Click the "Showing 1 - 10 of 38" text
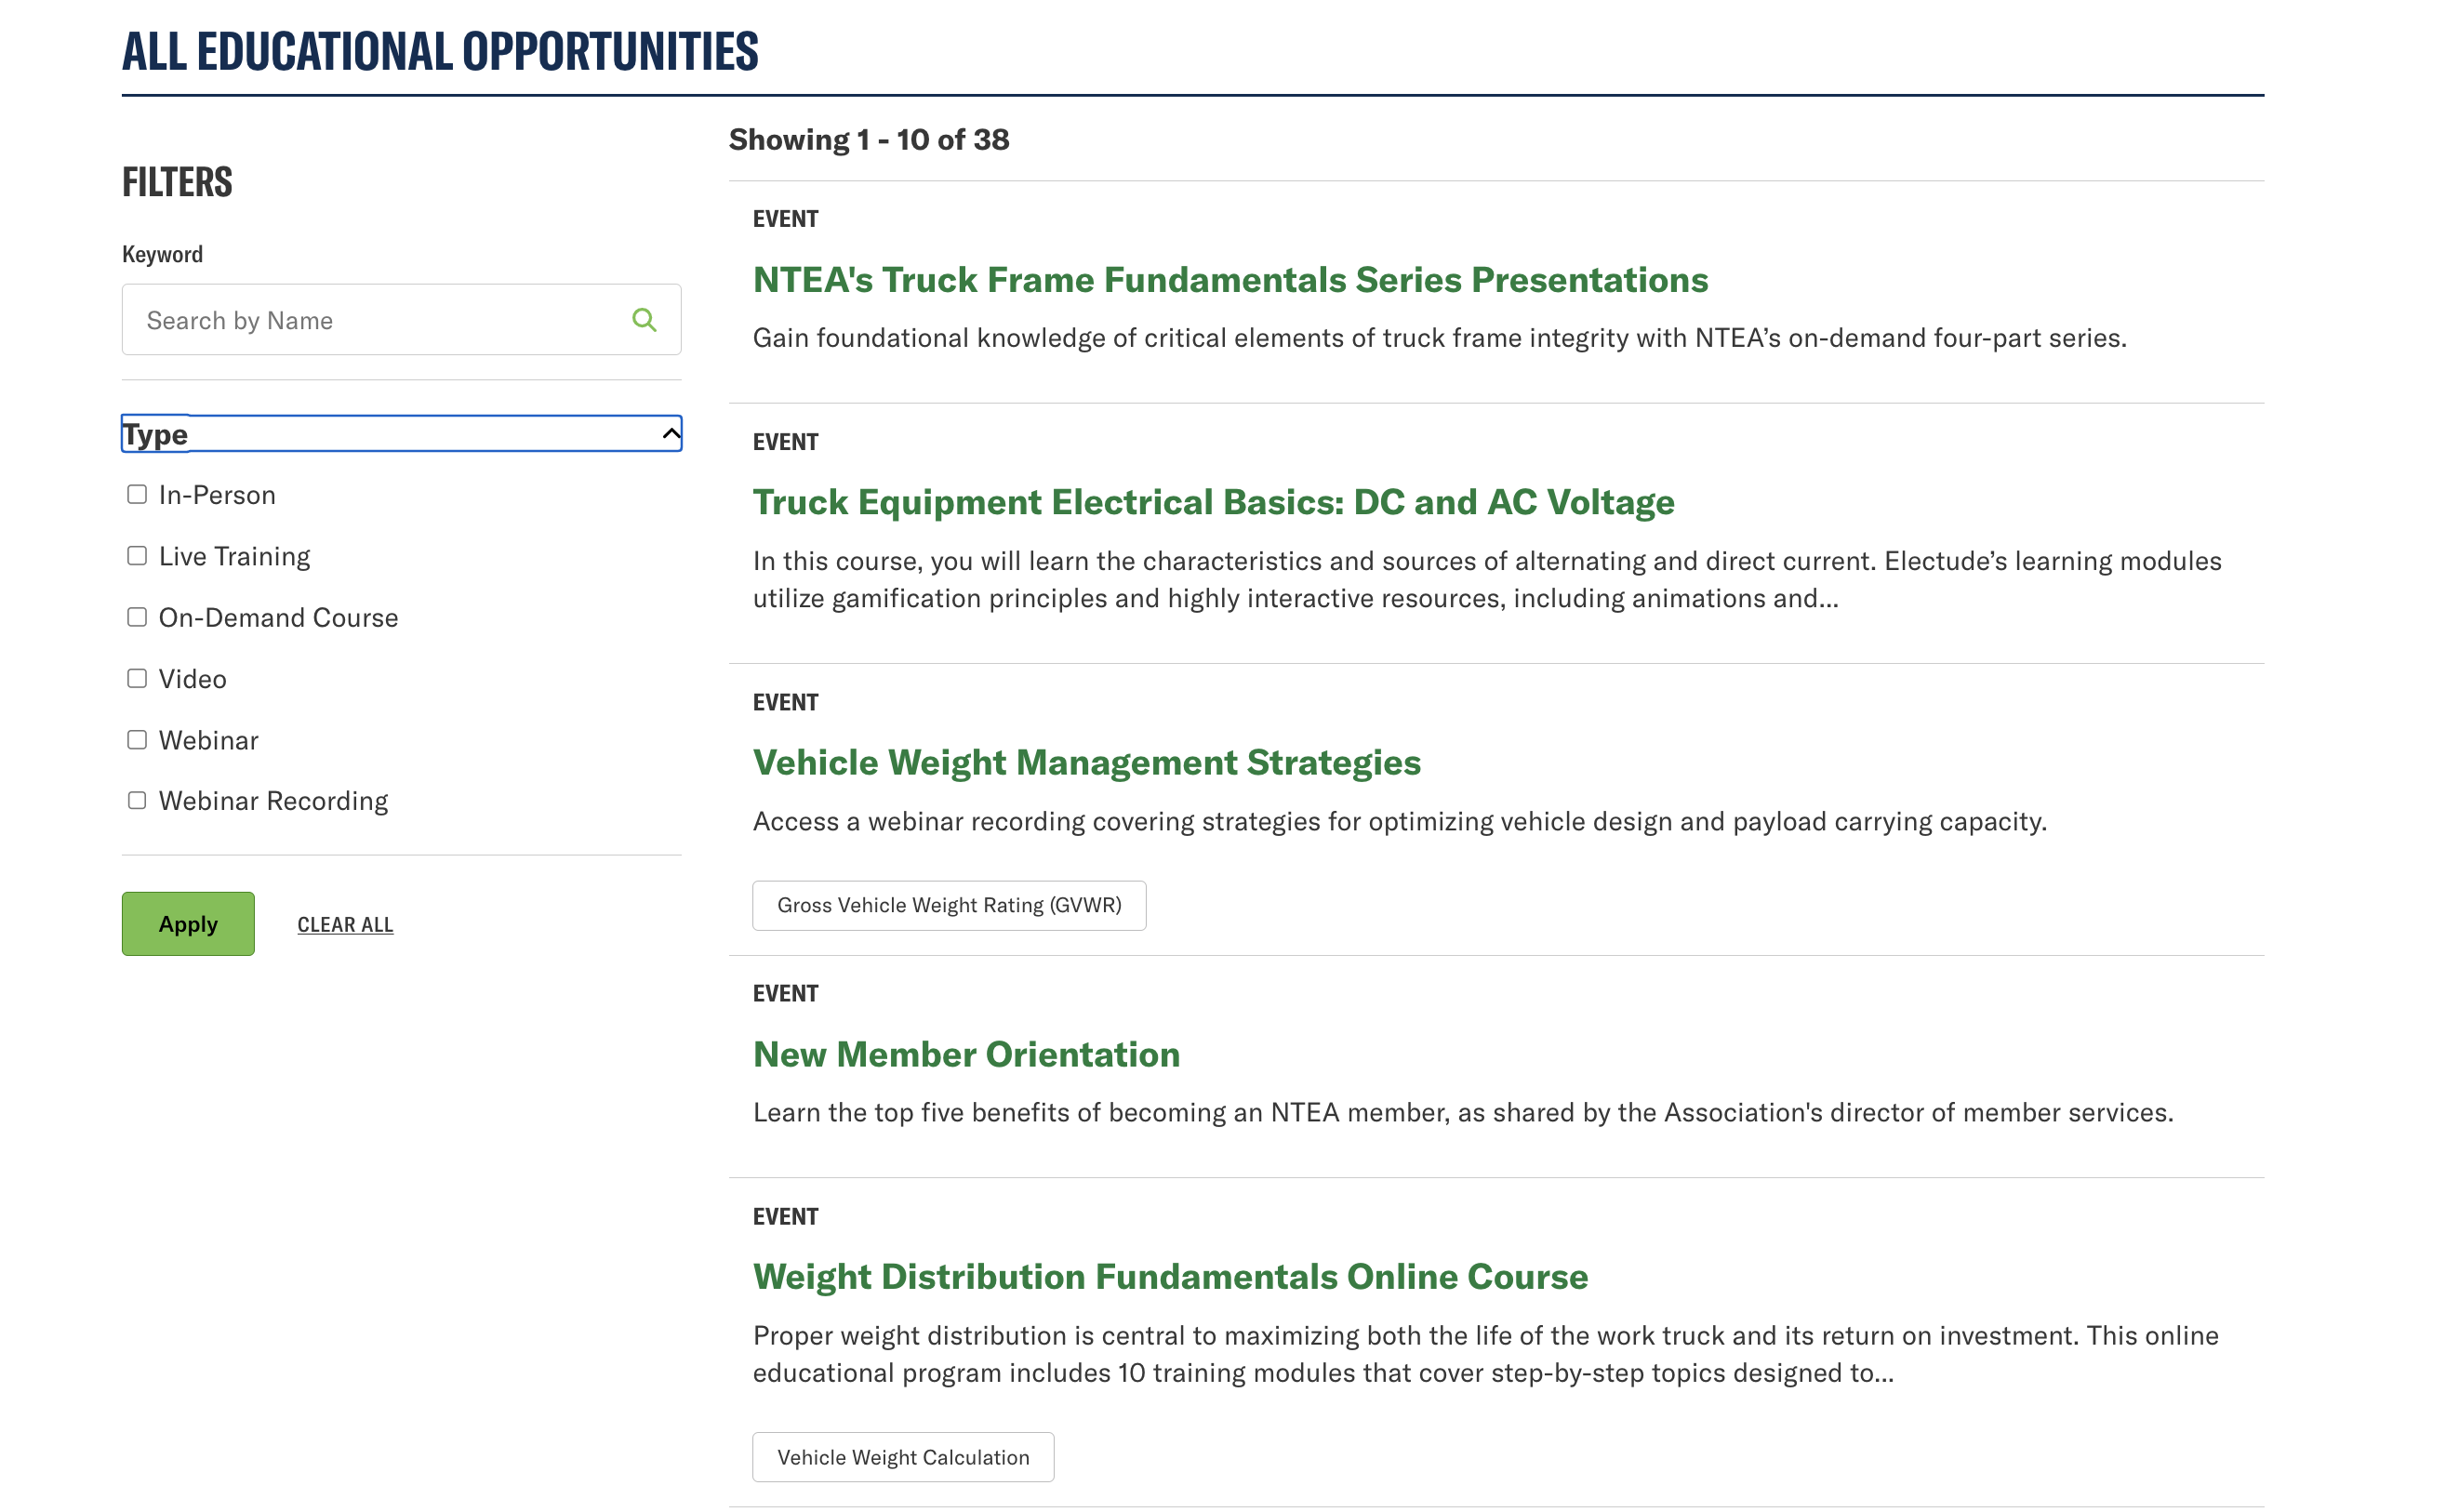 coord(869,139)
